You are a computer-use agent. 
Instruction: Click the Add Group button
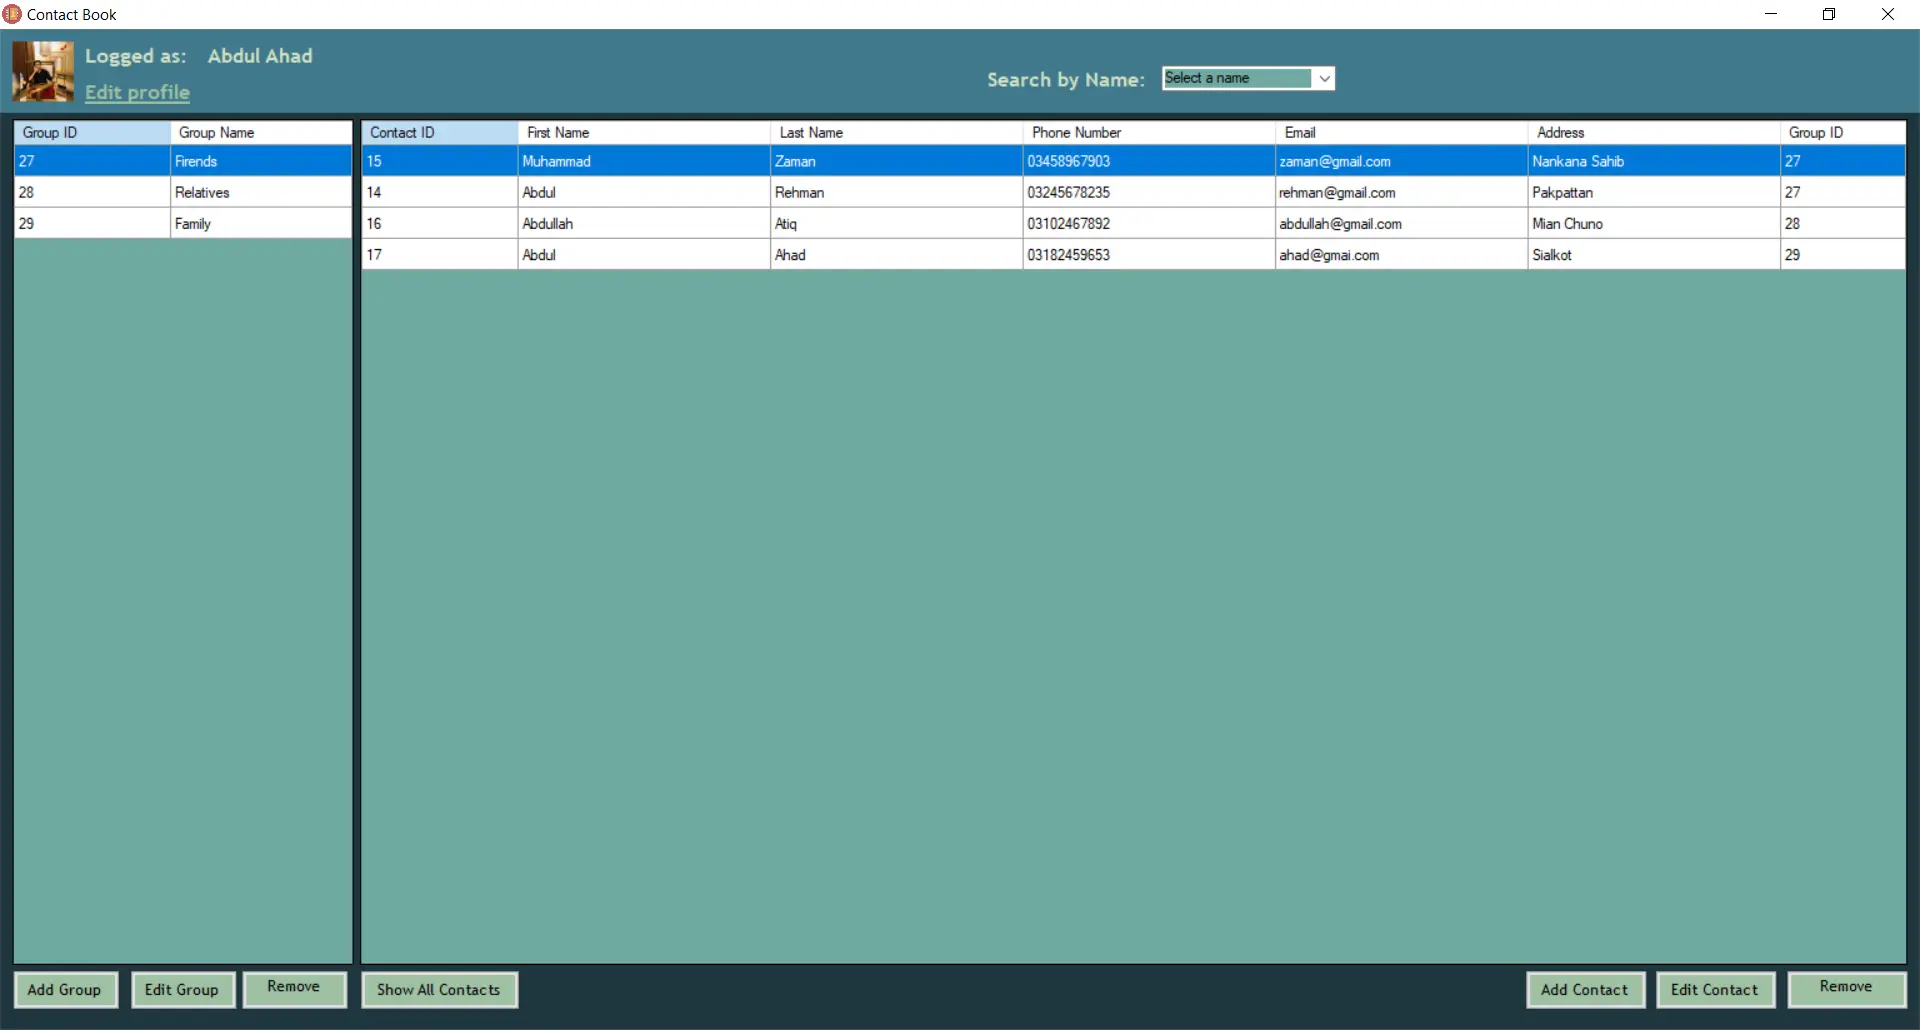click(65, 990)
